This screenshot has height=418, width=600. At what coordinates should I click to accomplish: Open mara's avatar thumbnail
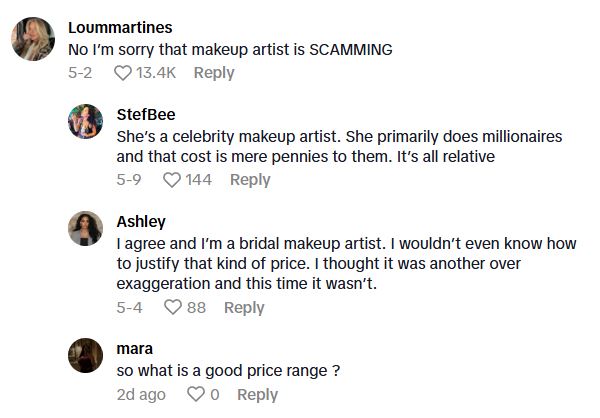[85, 357]
